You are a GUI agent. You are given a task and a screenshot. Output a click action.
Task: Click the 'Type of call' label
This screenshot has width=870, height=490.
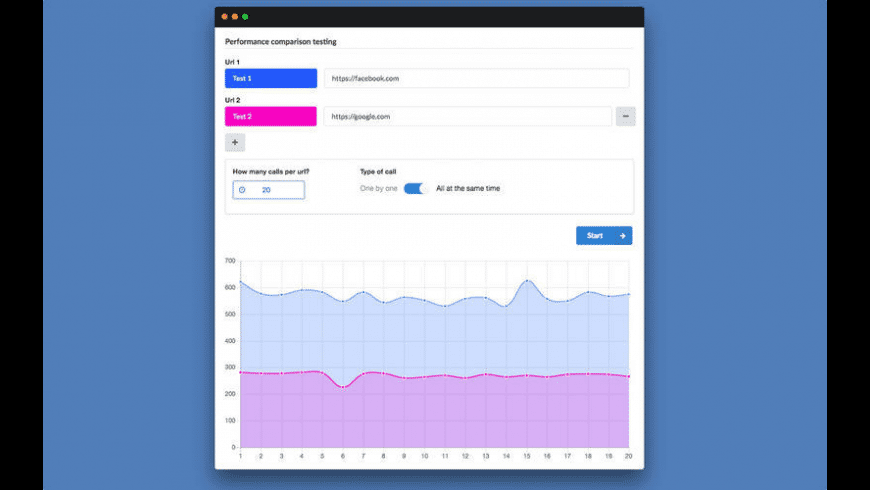378,171
